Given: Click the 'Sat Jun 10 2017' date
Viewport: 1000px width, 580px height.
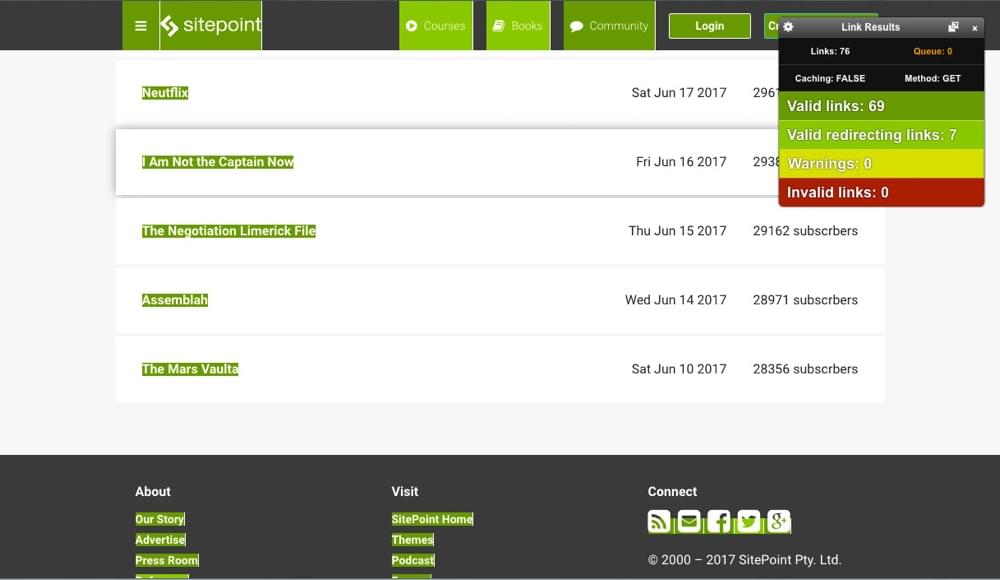Looking at the screenshot, I should pos(679,369).
